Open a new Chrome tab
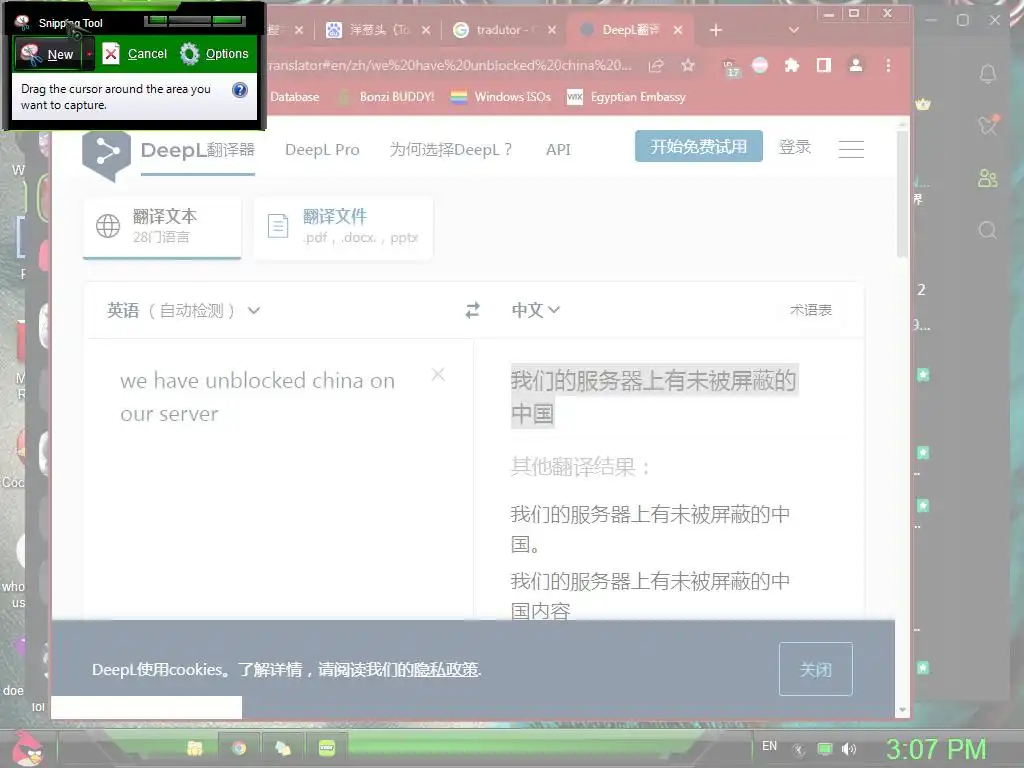Screen dimensions: 1024x768 click(716, 30)
